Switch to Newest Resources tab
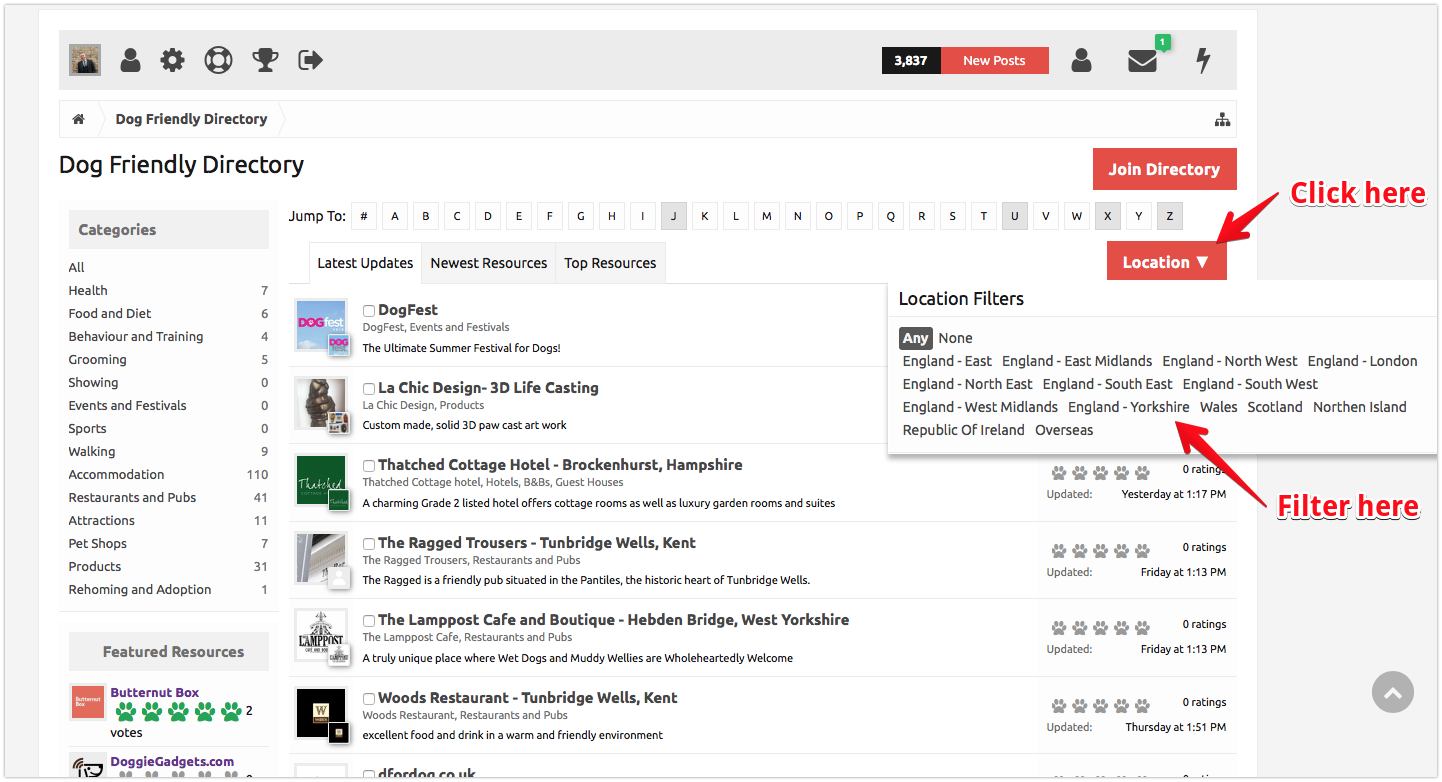This screenshot has width=1442, height=782. click(x=488, y=263)
